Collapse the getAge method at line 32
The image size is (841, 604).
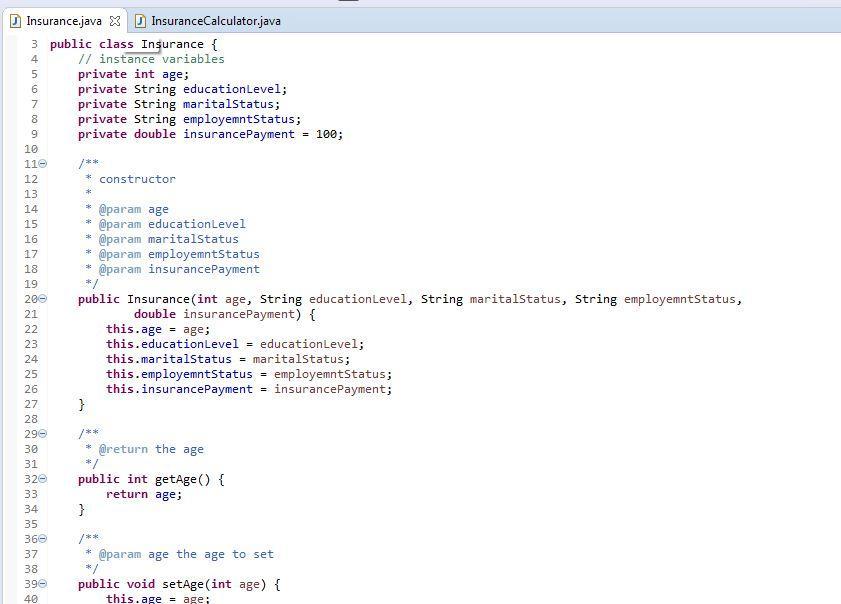pos(40,479)
